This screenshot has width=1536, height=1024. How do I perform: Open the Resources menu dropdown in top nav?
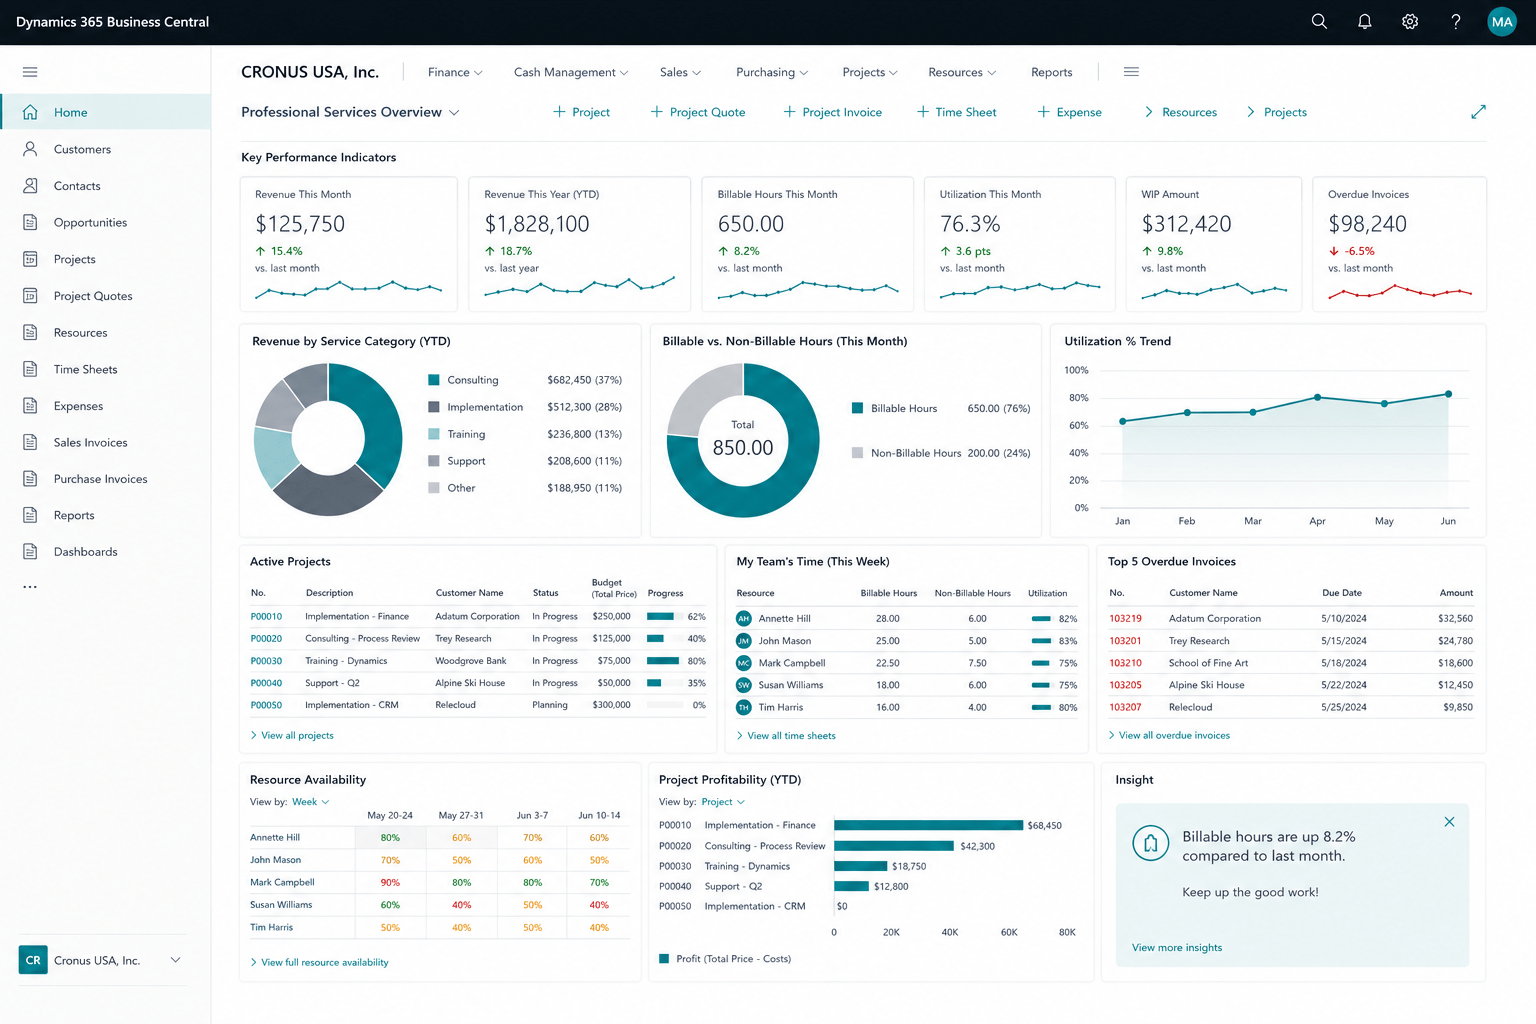point(962,72)
